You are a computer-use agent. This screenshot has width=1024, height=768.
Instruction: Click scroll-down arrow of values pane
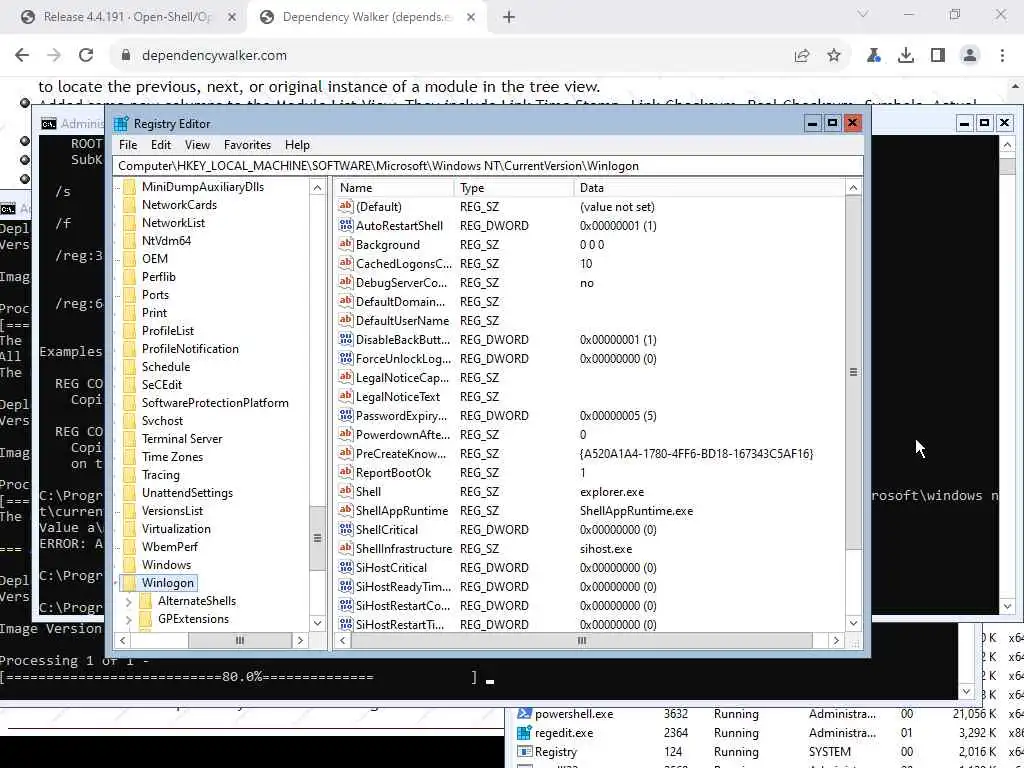[x=853, y=623]
